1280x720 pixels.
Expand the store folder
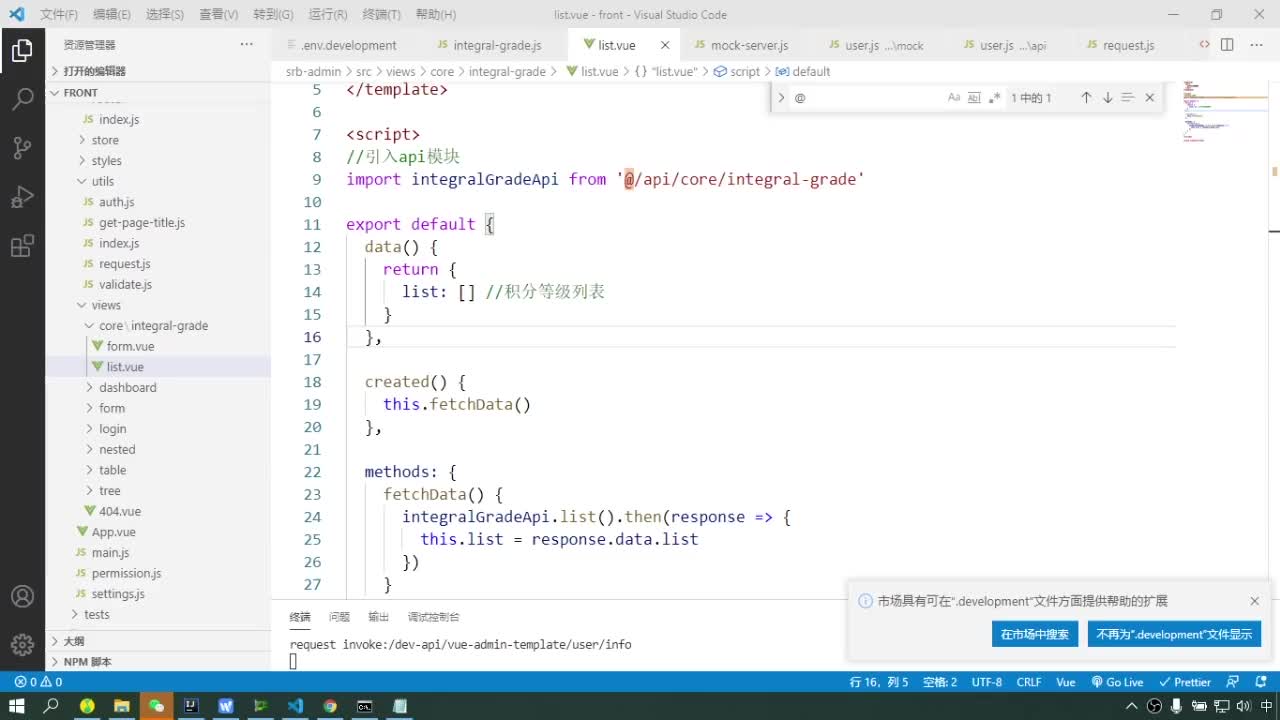coord(158,140)
